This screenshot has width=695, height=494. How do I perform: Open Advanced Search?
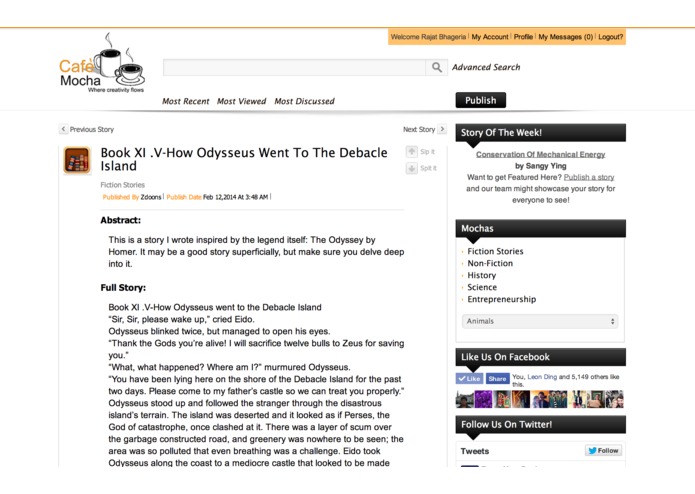click(486, 67)
